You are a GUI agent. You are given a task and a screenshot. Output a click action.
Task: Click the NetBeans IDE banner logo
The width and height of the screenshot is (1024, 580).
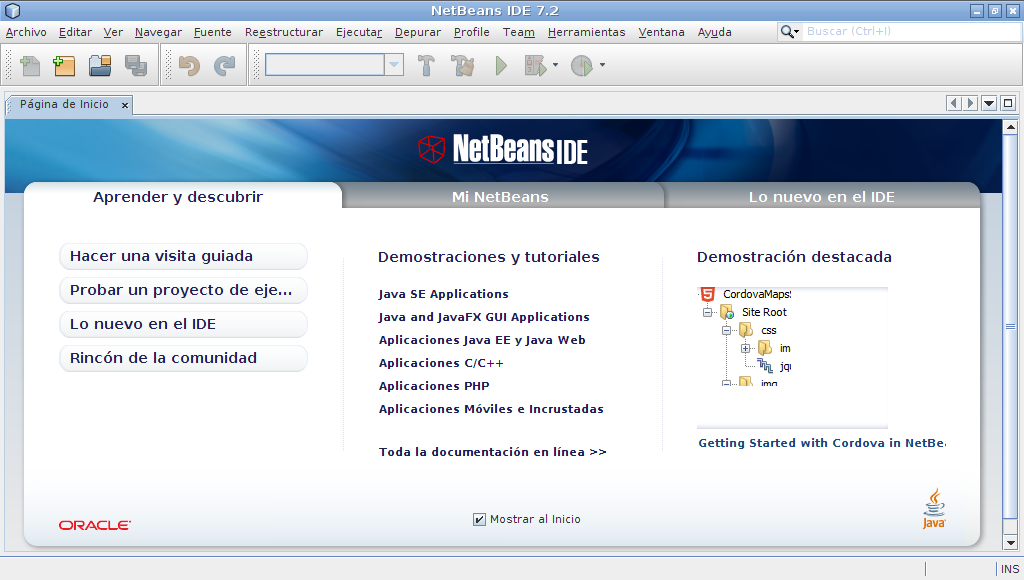point(503,149)
